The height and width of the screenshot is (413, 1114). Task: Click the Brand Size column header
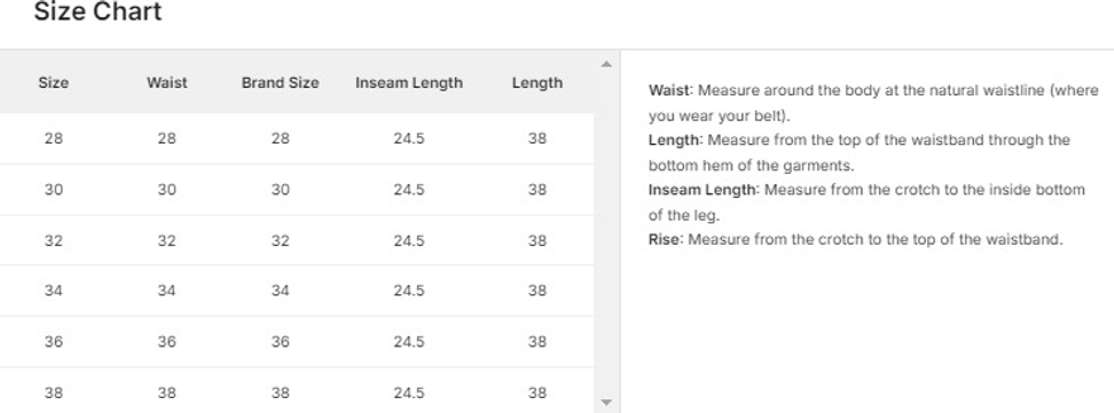click(x=280, y=83)
